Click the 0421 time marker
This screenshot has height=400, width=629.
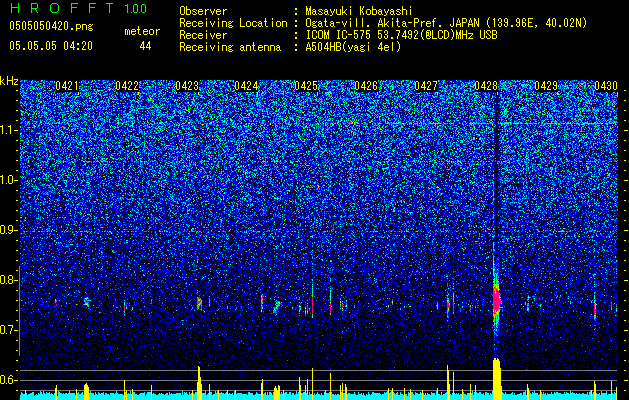[67, 86]
